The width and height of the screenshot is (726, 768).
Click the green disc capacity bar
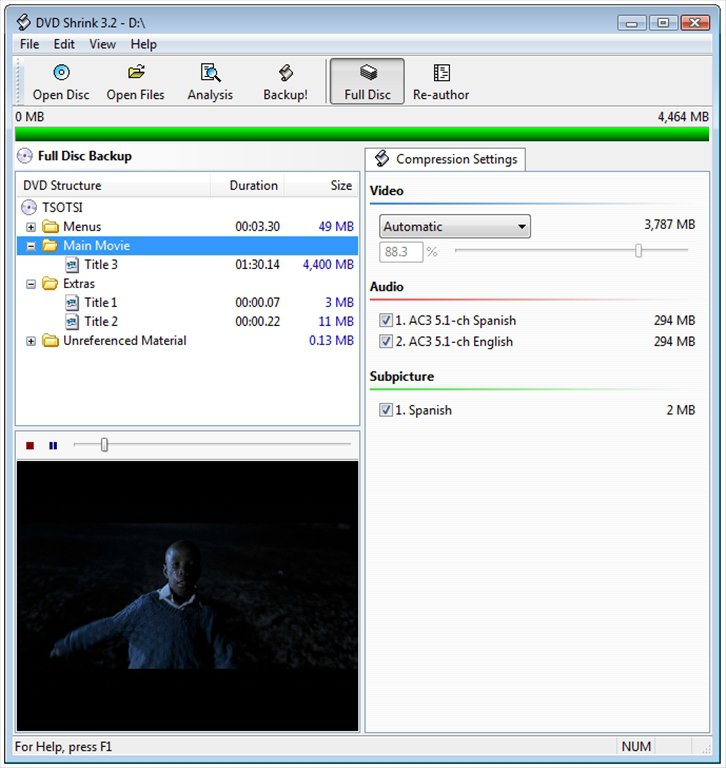362,134
